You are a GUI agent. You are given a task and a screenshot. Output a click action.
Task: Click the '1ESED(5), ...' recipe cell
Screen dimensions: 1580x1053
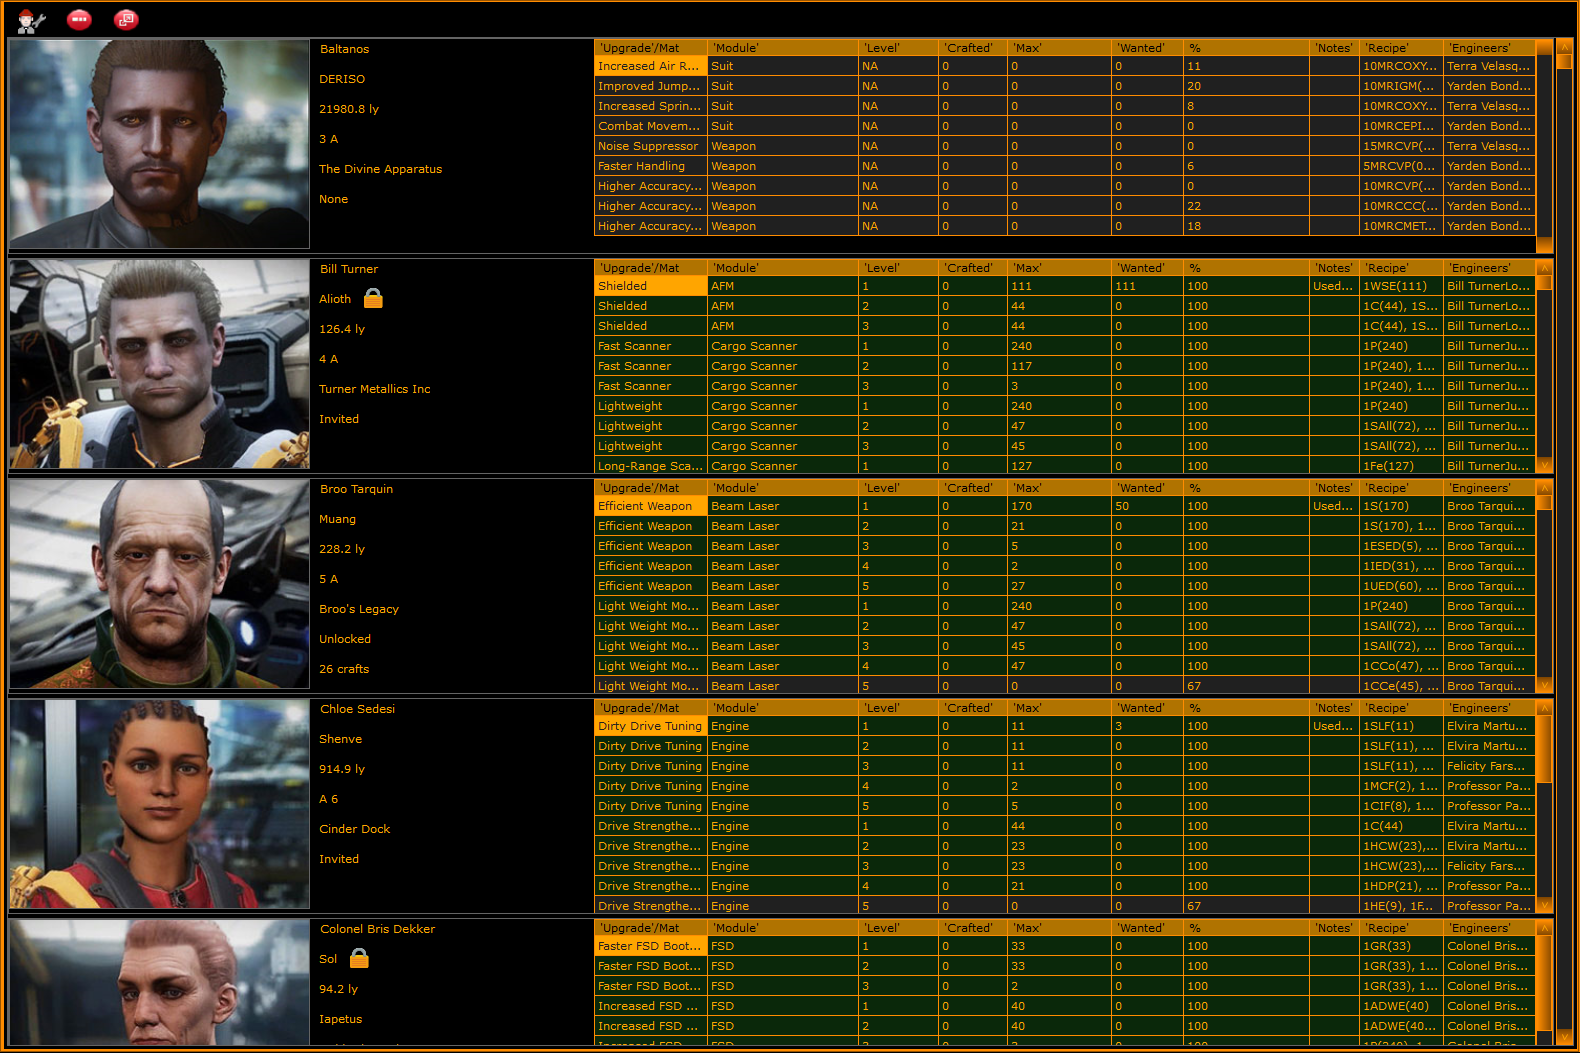(1401, 546)
